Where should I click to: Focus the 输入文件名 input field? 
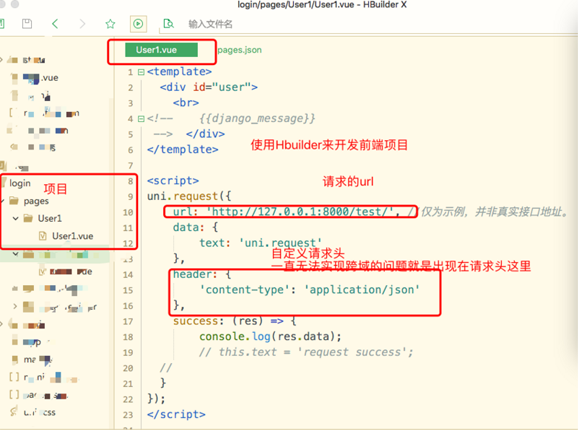click(210, 24)
